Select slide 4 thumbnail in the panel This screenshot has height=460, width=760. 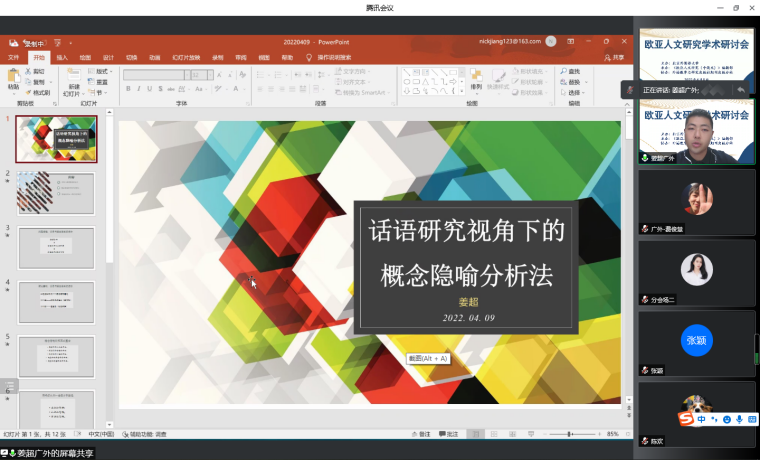(56, 301)
